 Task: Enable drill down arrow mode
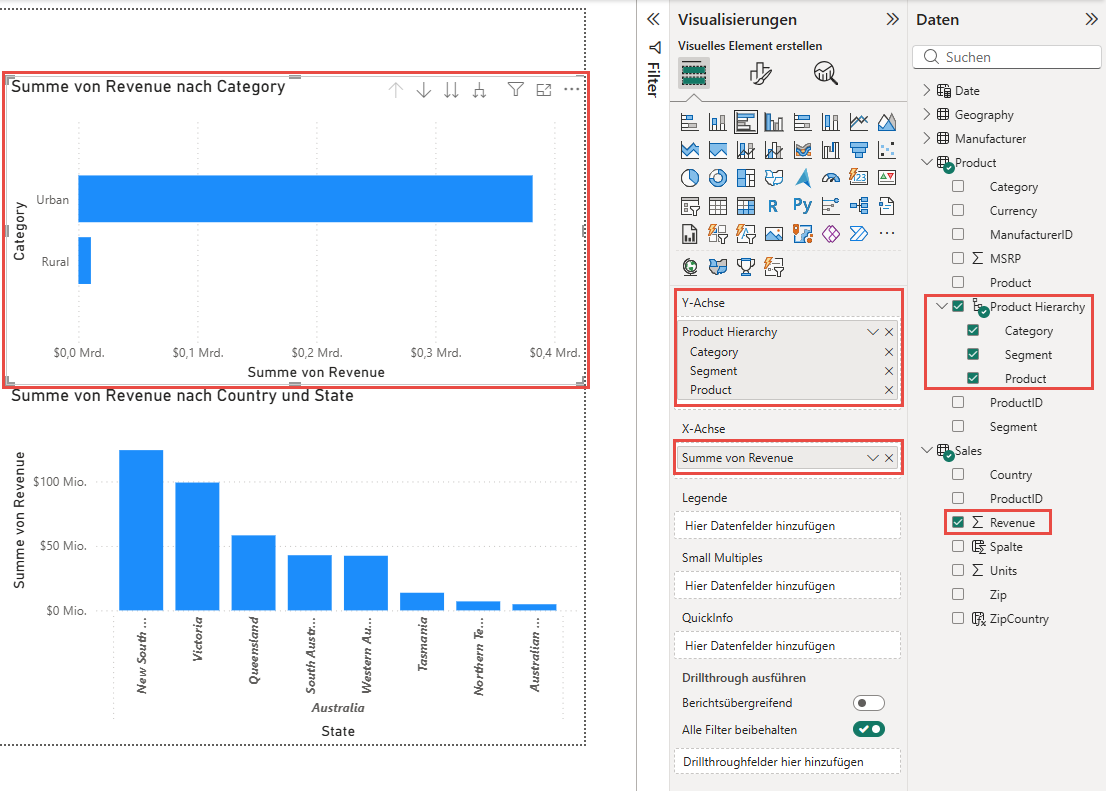423,90
